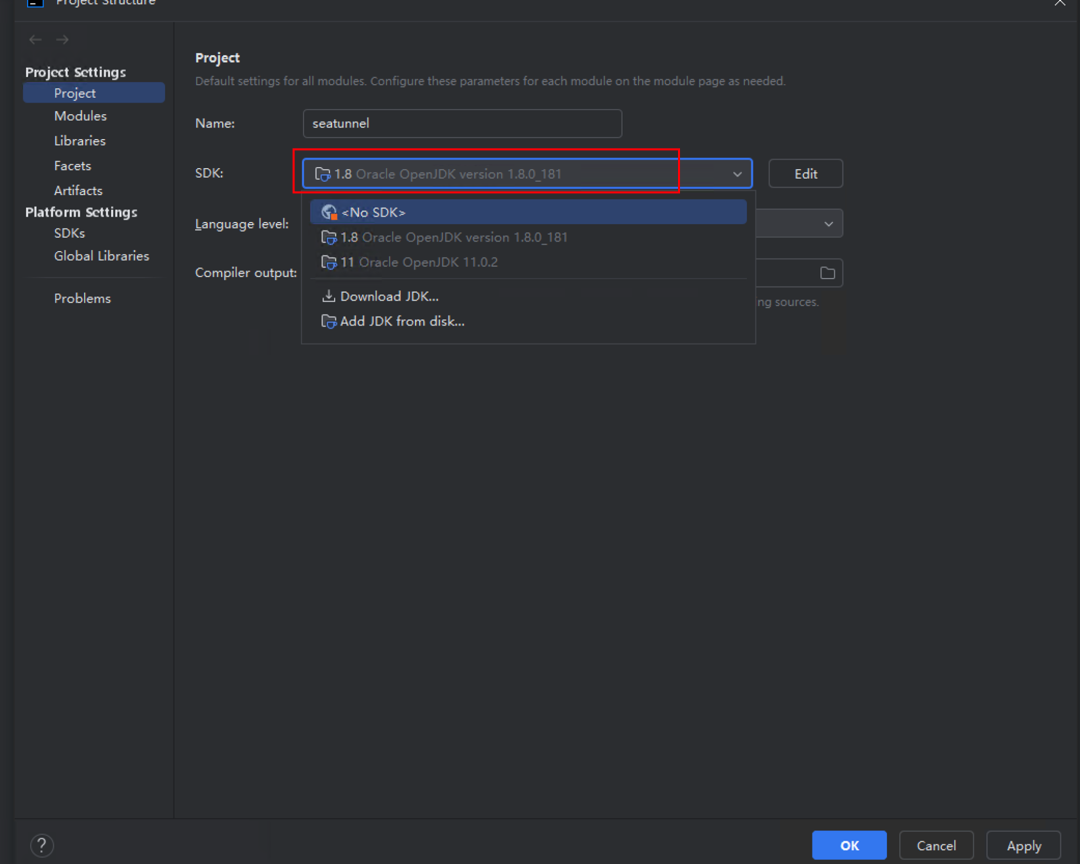Select Download JDK... option

point(528,296)
